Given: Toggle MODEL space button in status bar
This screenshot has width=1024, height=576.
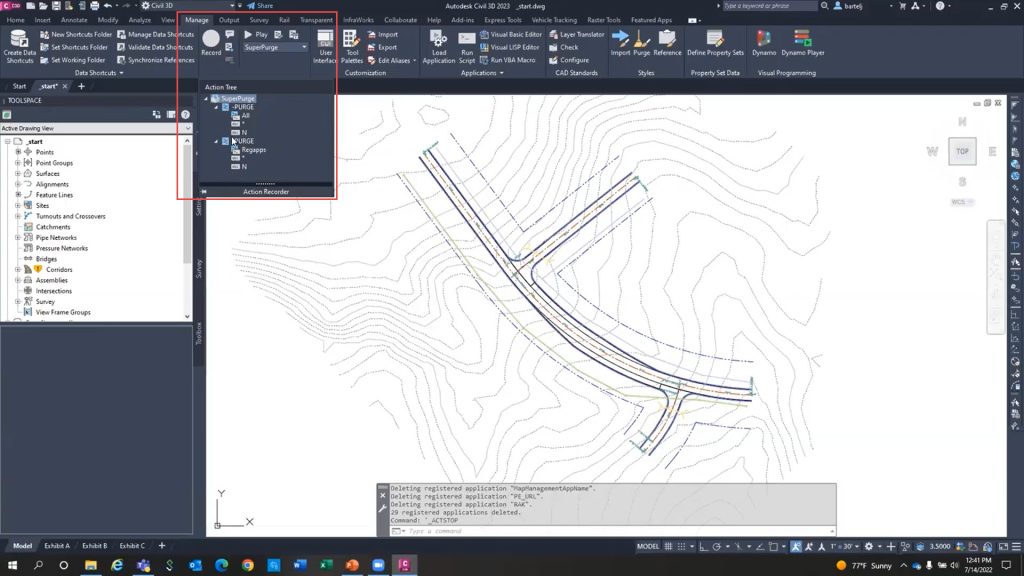Looking at the screenshot, I should click(x=648, y=547).
